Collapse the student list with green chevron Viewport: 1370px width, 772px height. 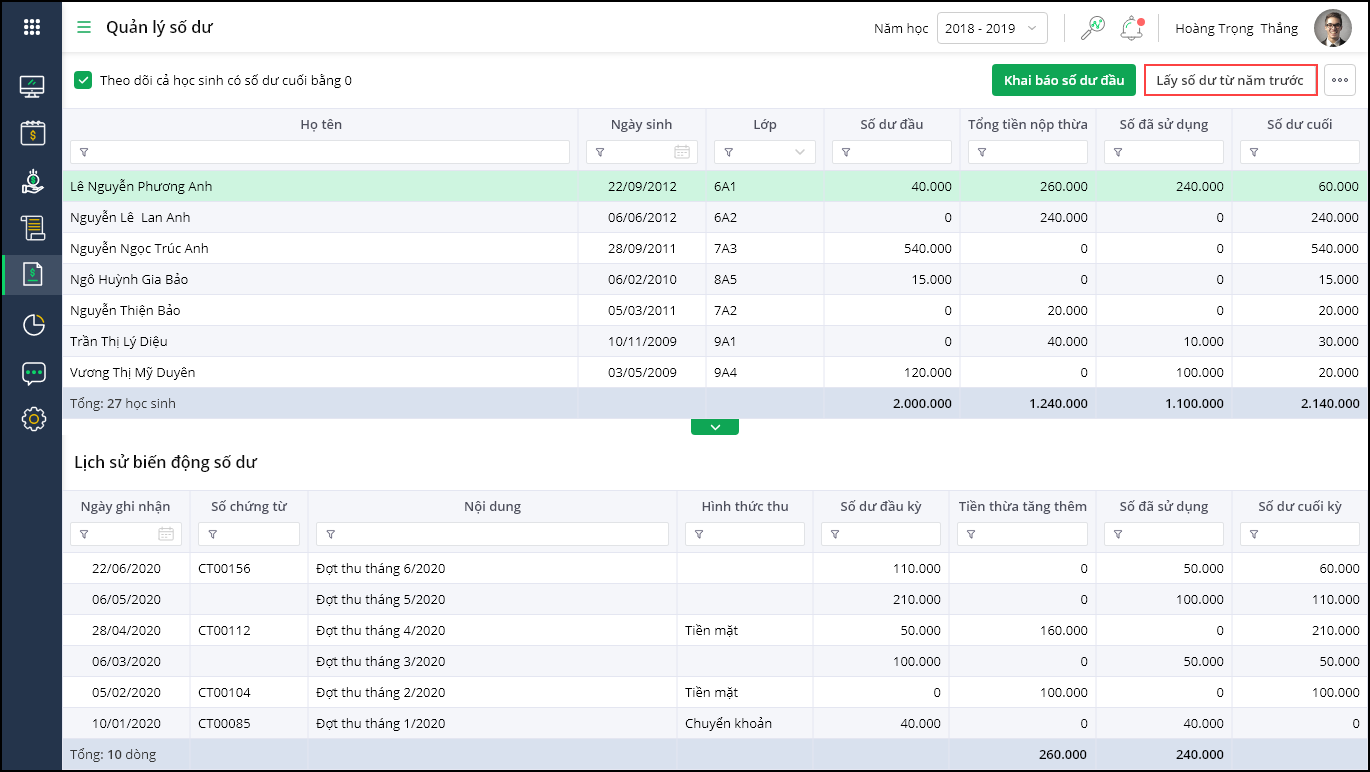pyautogui.click(x=714, y=427)
